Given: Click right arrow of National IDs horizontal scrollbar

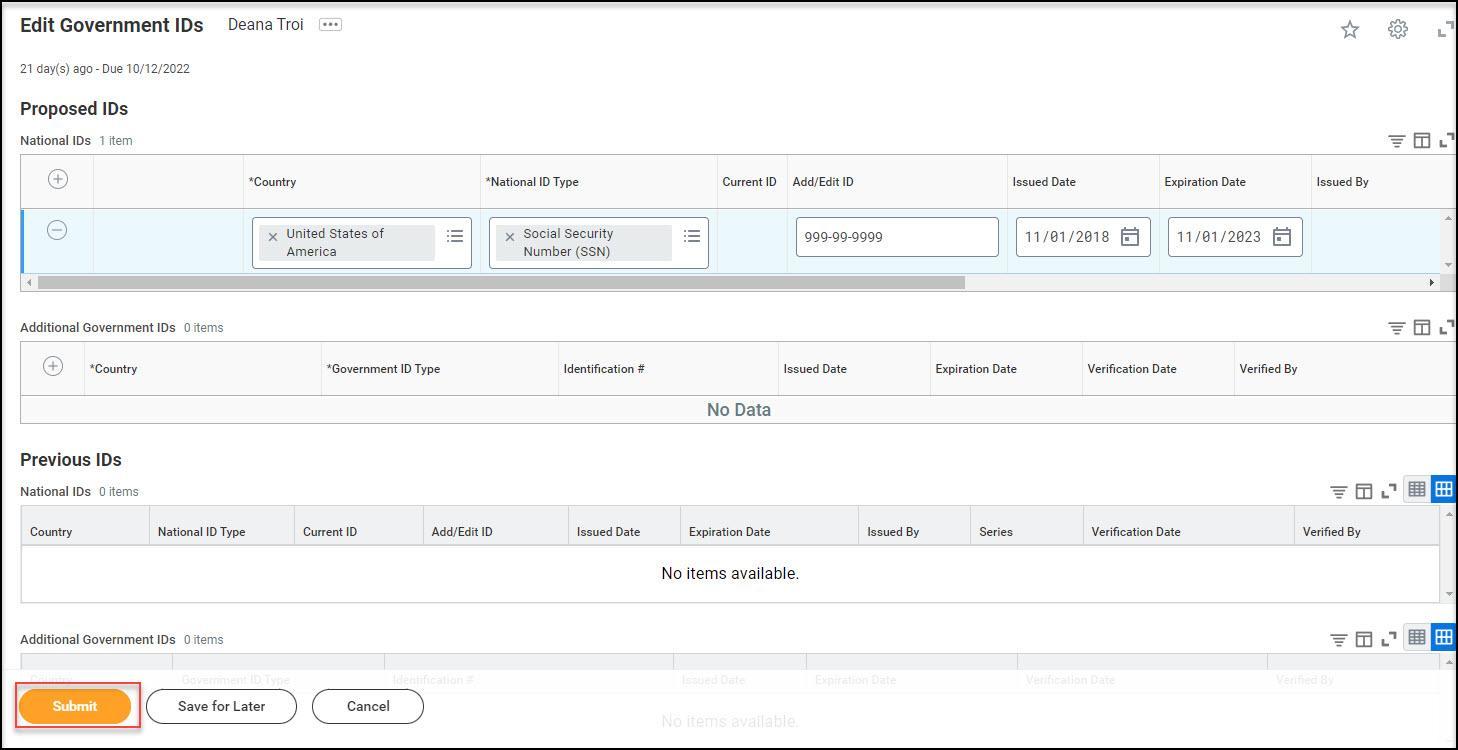Looking at the screenshot, I should point(1431,283).
